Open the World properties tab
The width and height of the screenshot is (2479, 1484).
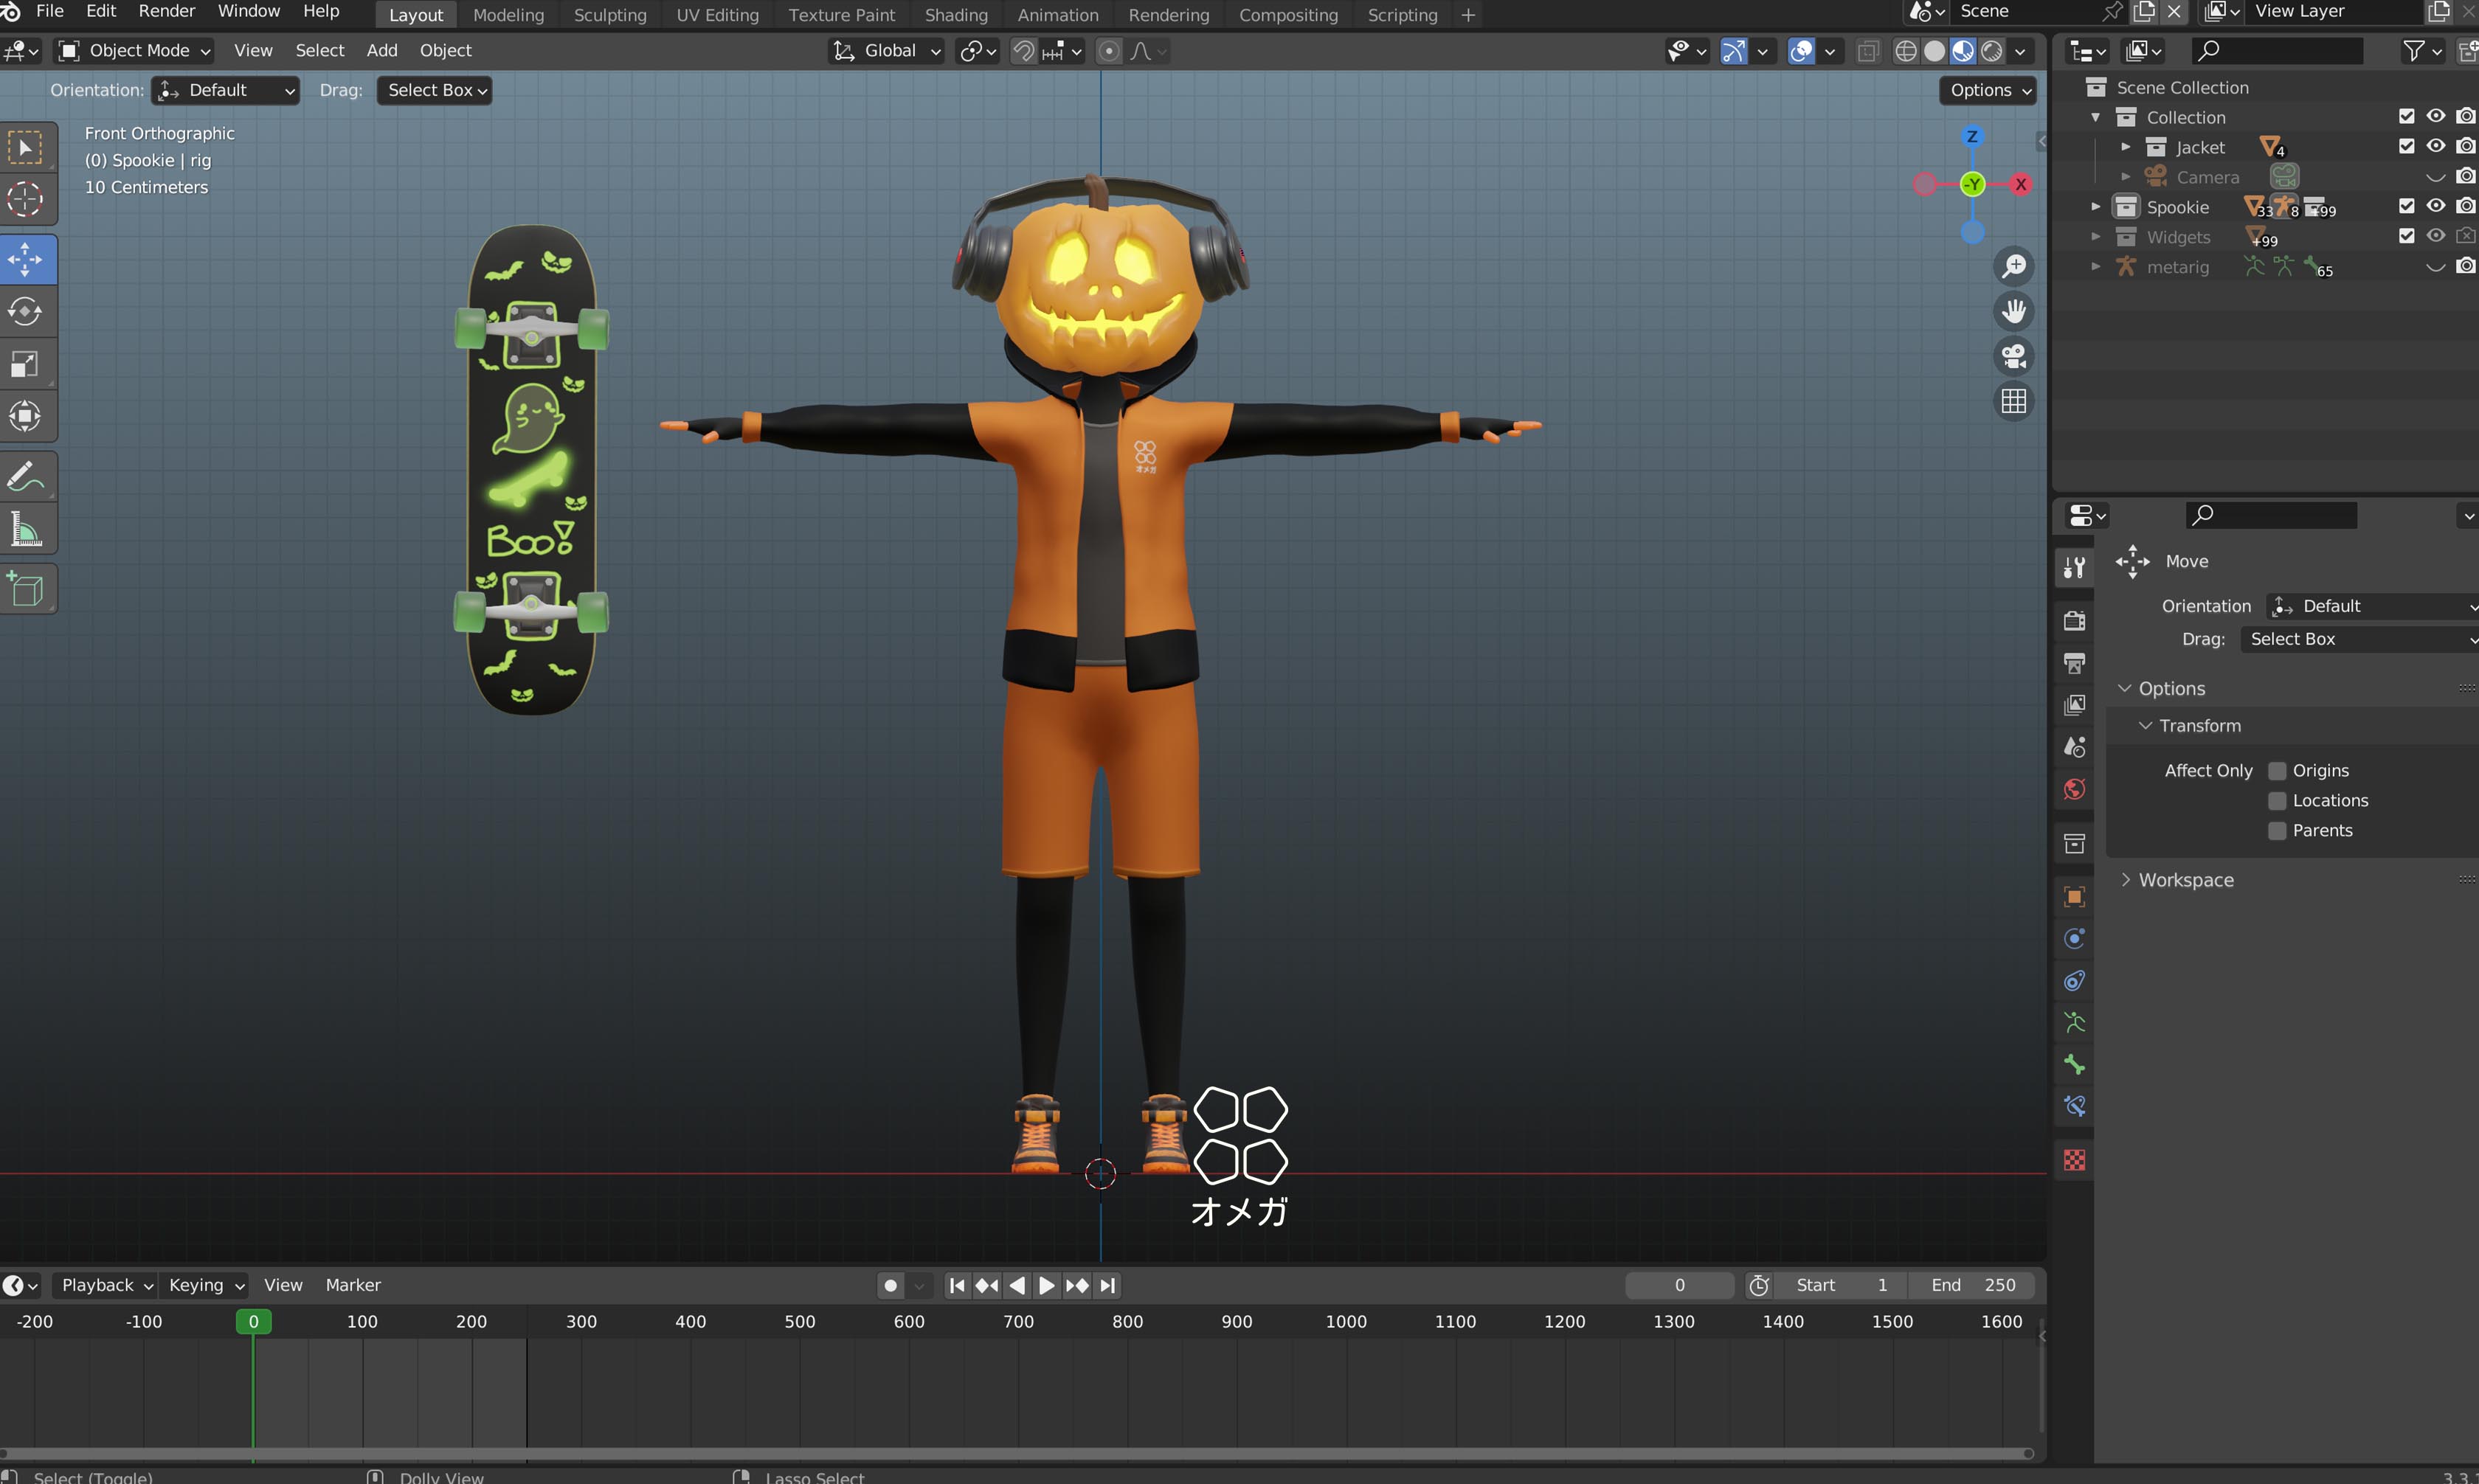click(2075, 789)
